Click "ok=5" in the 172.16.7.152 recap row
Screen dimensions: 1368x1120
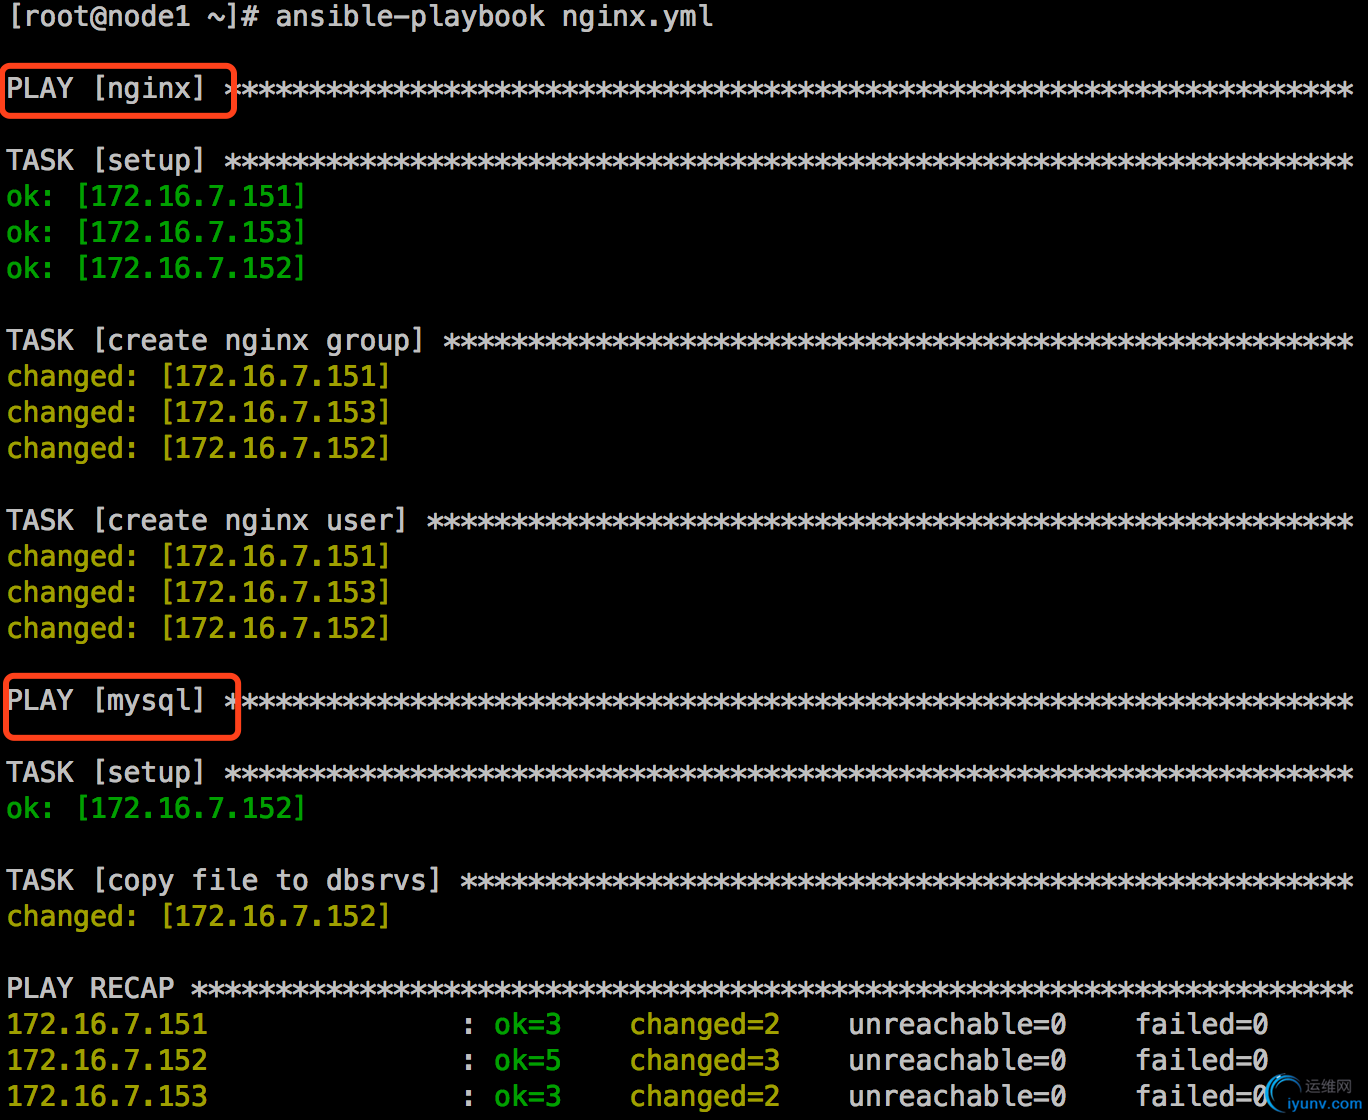(x=528, y=1061)
